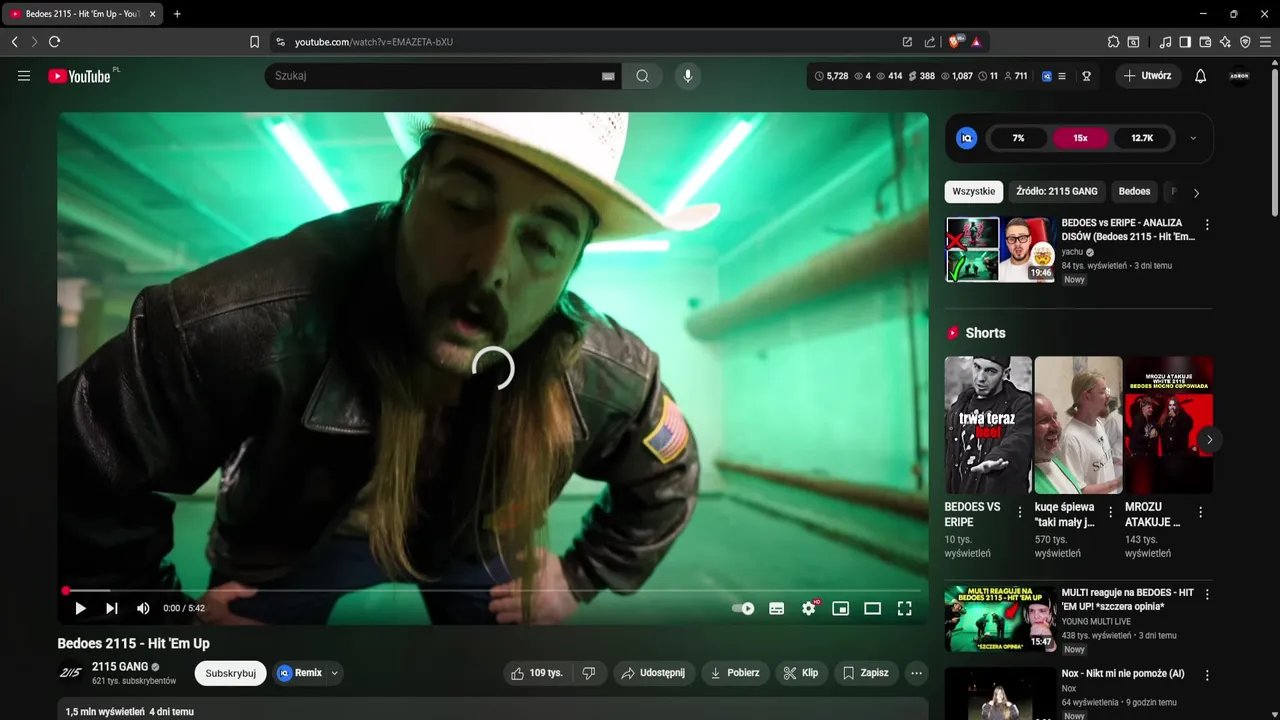Open options for MULTI reaguje na BEDOES video

coord(1207,594)
